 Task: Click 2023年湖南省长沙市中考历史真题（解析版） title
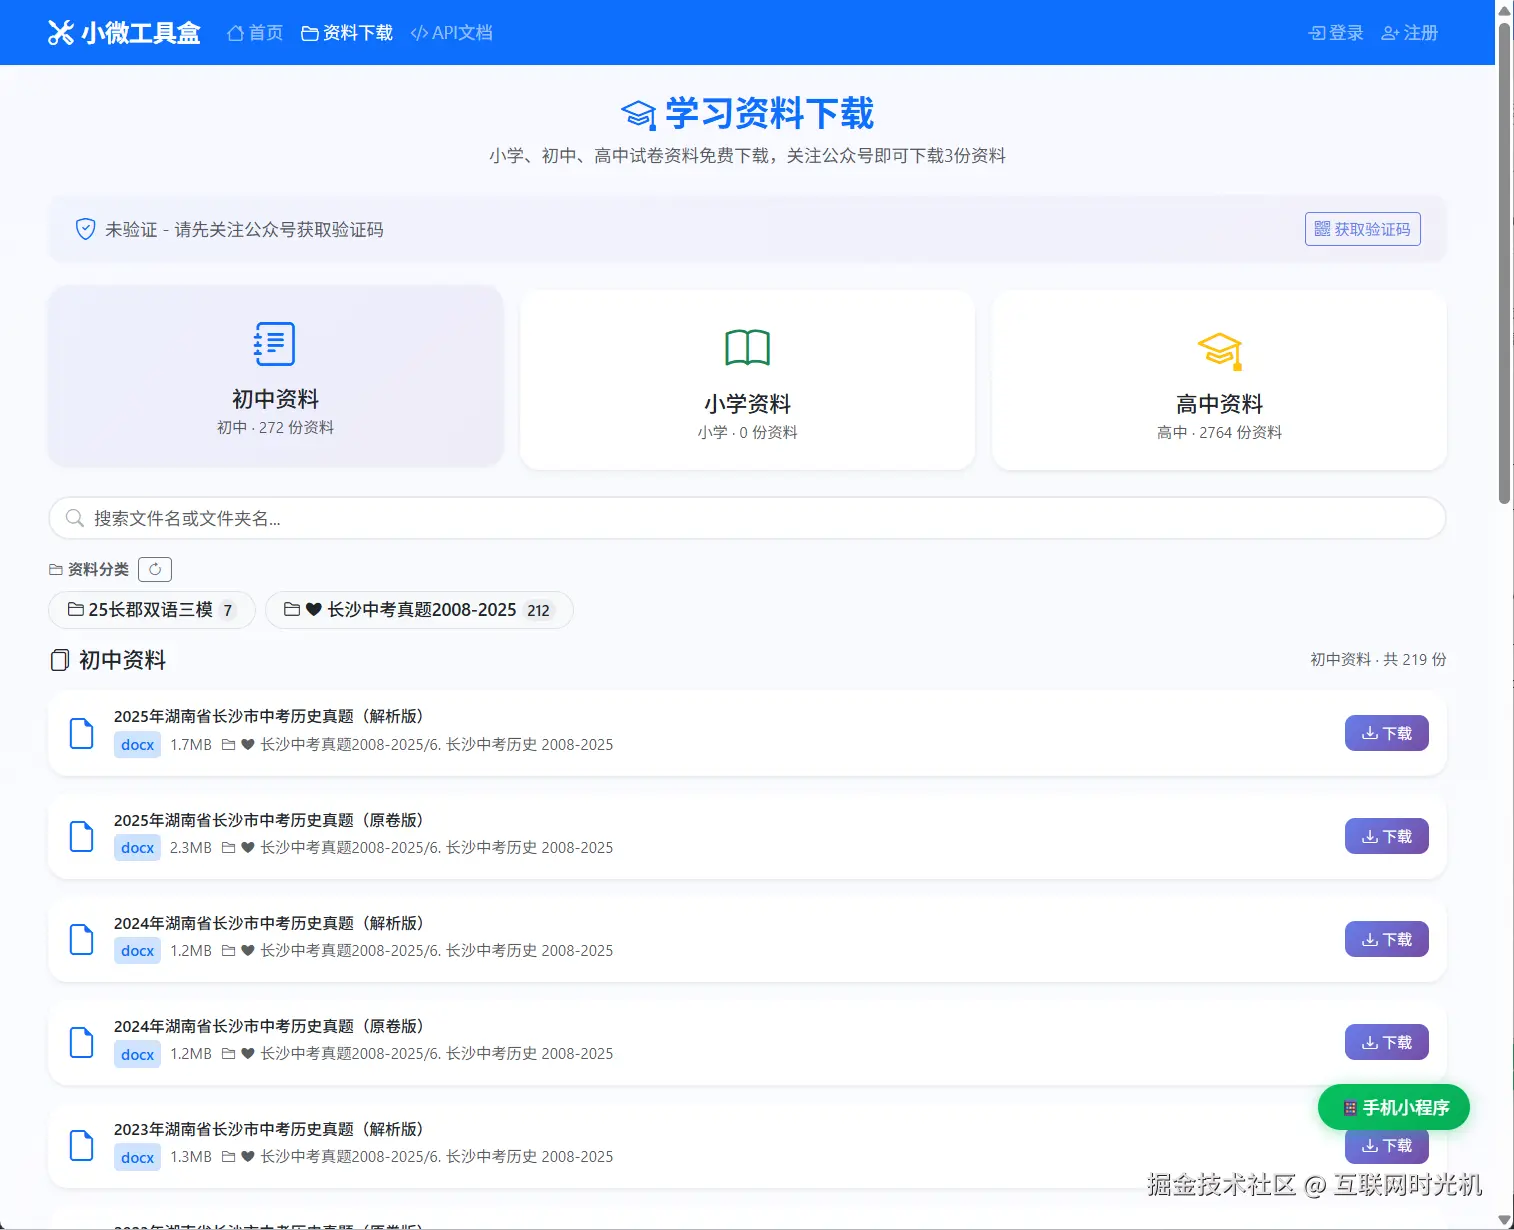pos(271,1129)
